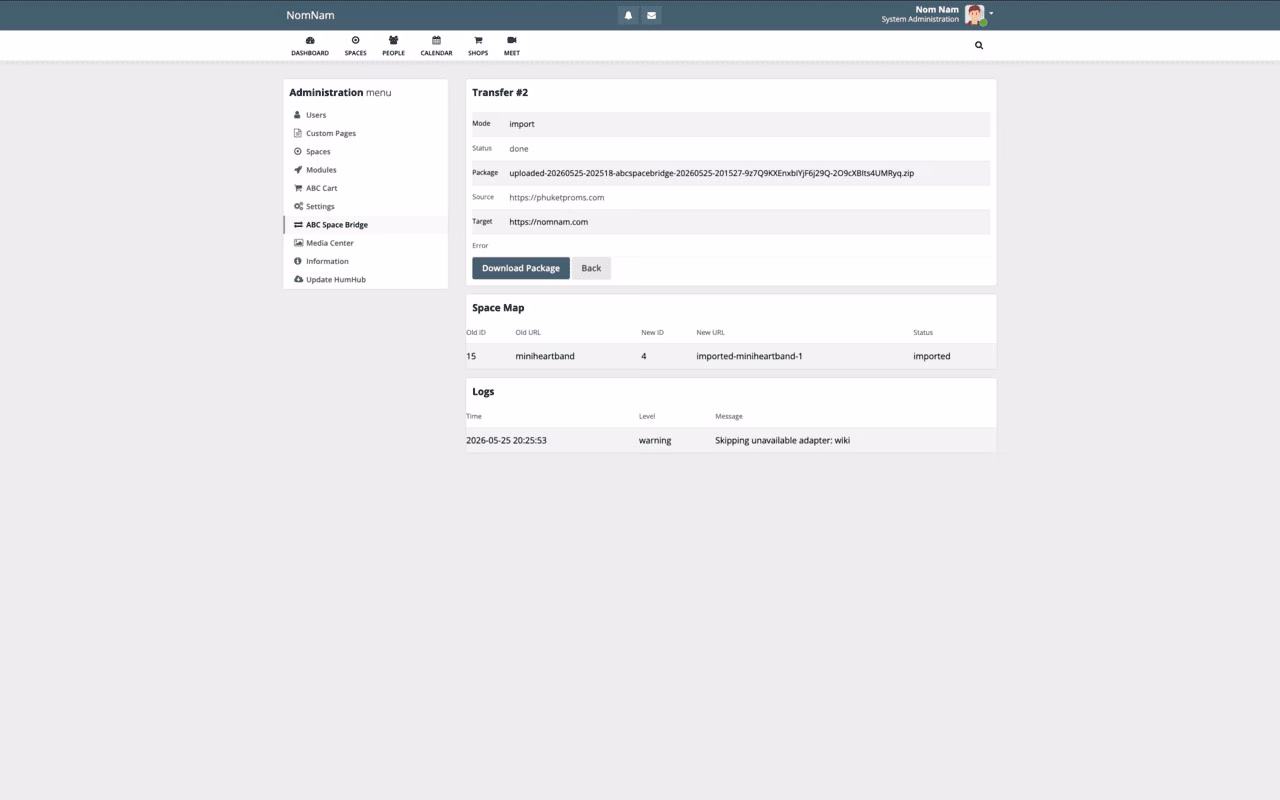
Task: Open the notifications bell icon
Action: coord(628,15)
